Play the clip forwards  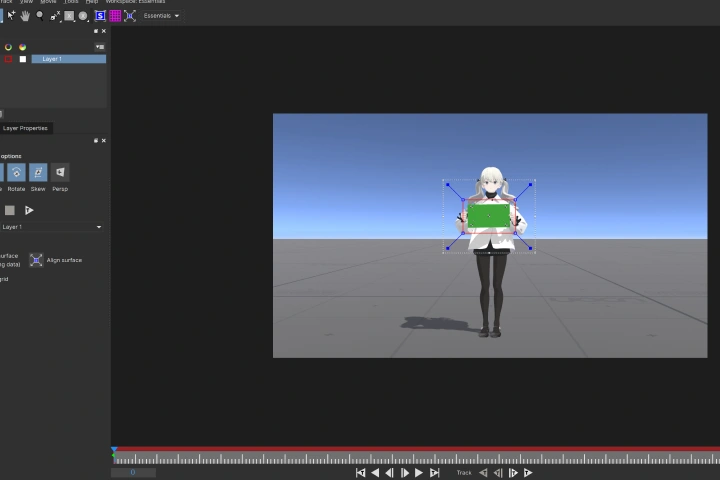pos(419,473)
